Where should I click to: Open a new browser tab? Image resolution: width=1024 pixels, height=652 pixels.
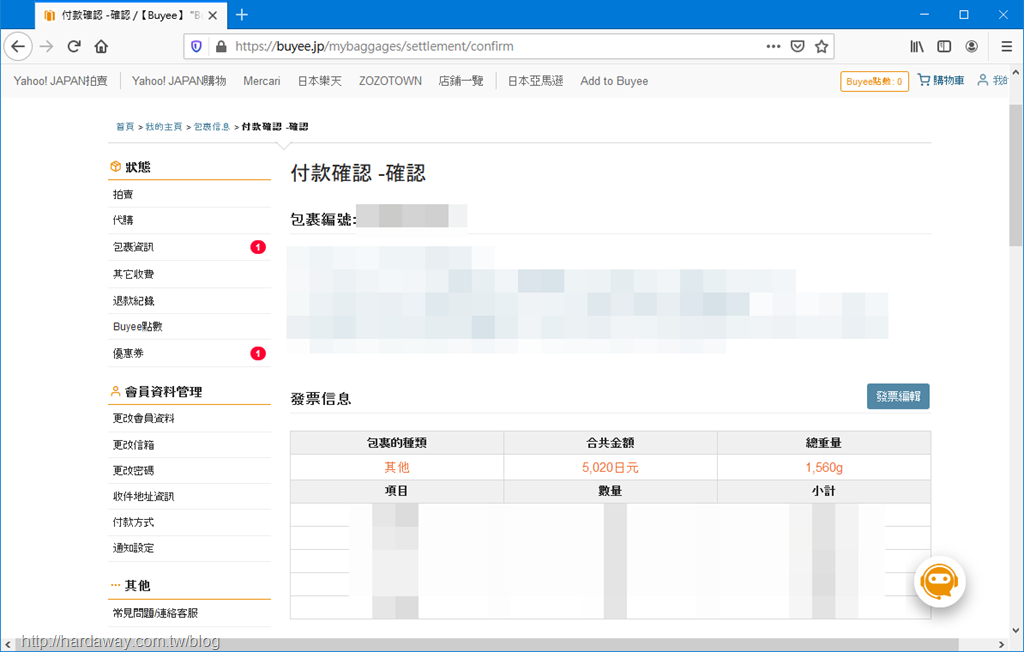click(242, 14)
